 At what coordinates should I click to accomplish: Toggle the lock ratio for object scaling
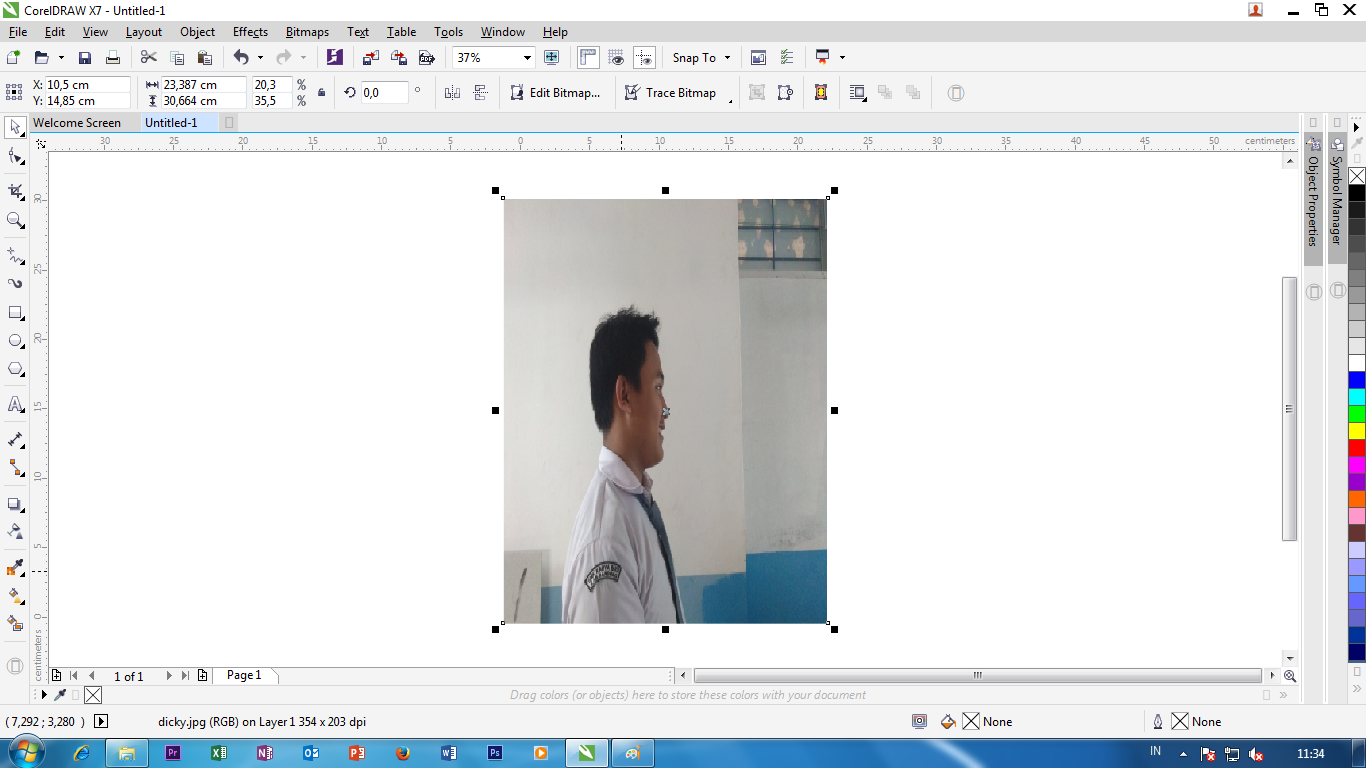point(322,92)
